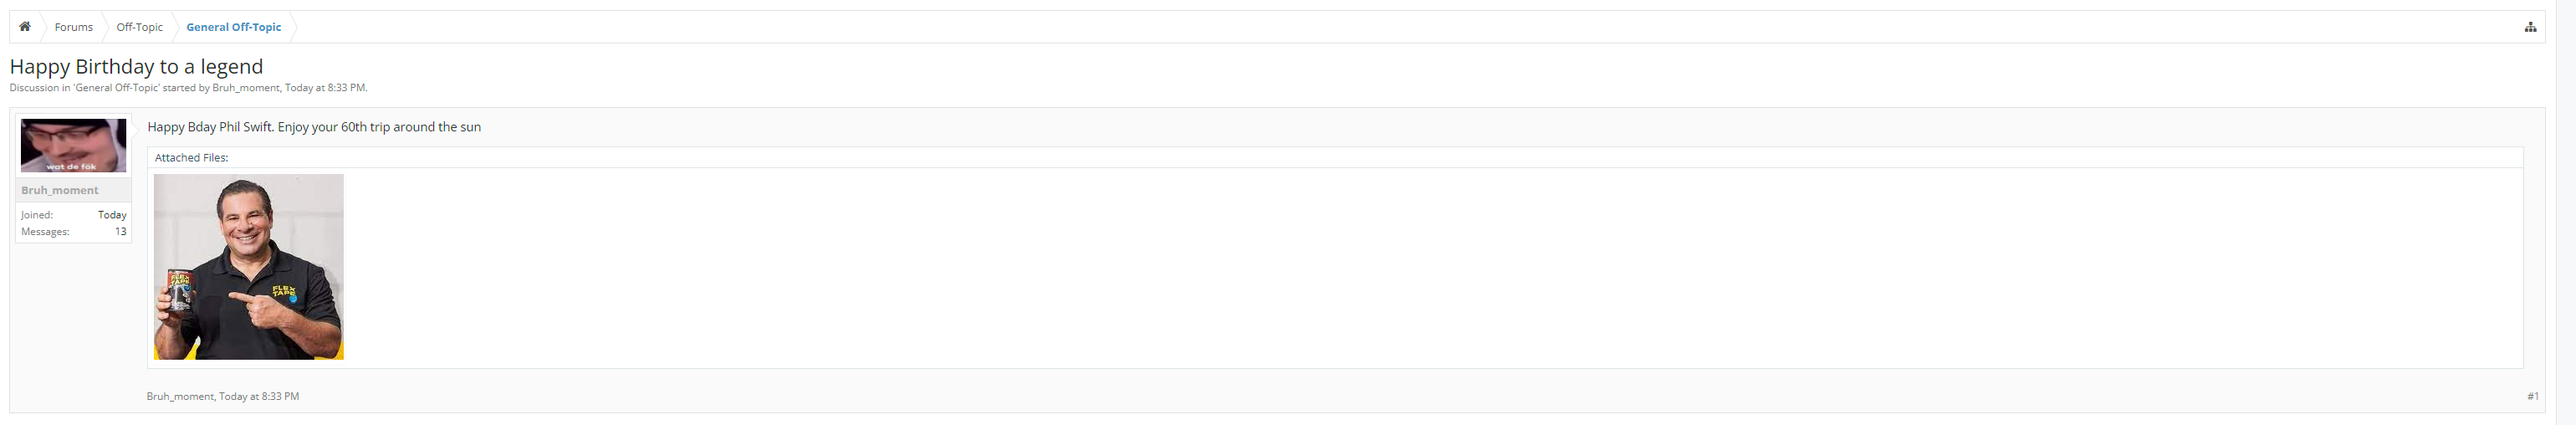
Task: Open Bruh_moment profile from the thread subtitle
Action: pyautogui.click(x=245, y=88)
